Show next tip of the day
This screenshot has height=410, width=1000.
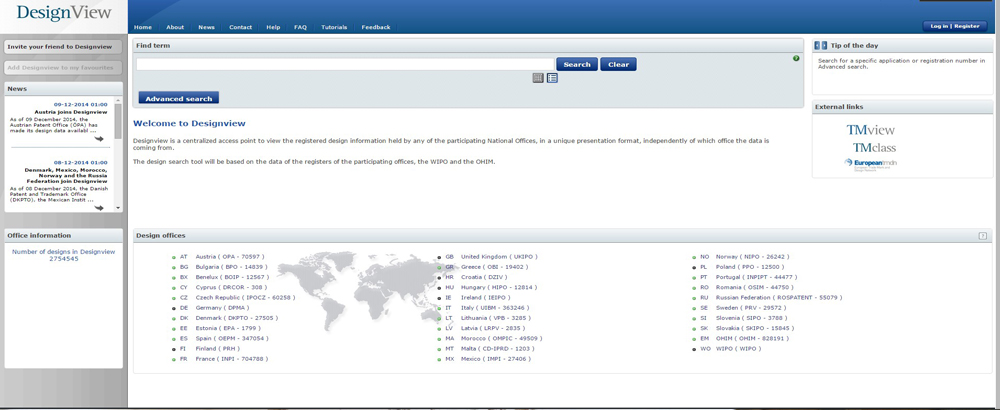[x=825, y=45]
